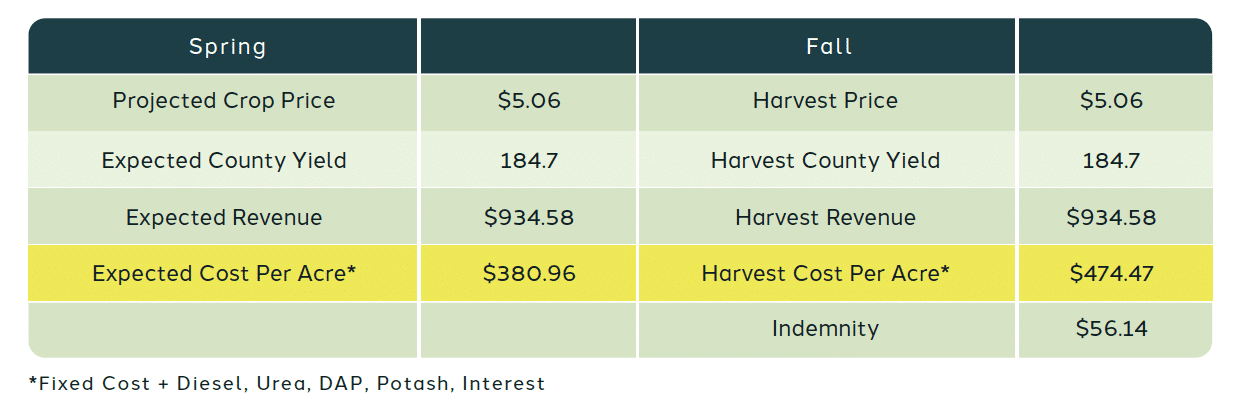Click the Spring column header

[223, 46]
